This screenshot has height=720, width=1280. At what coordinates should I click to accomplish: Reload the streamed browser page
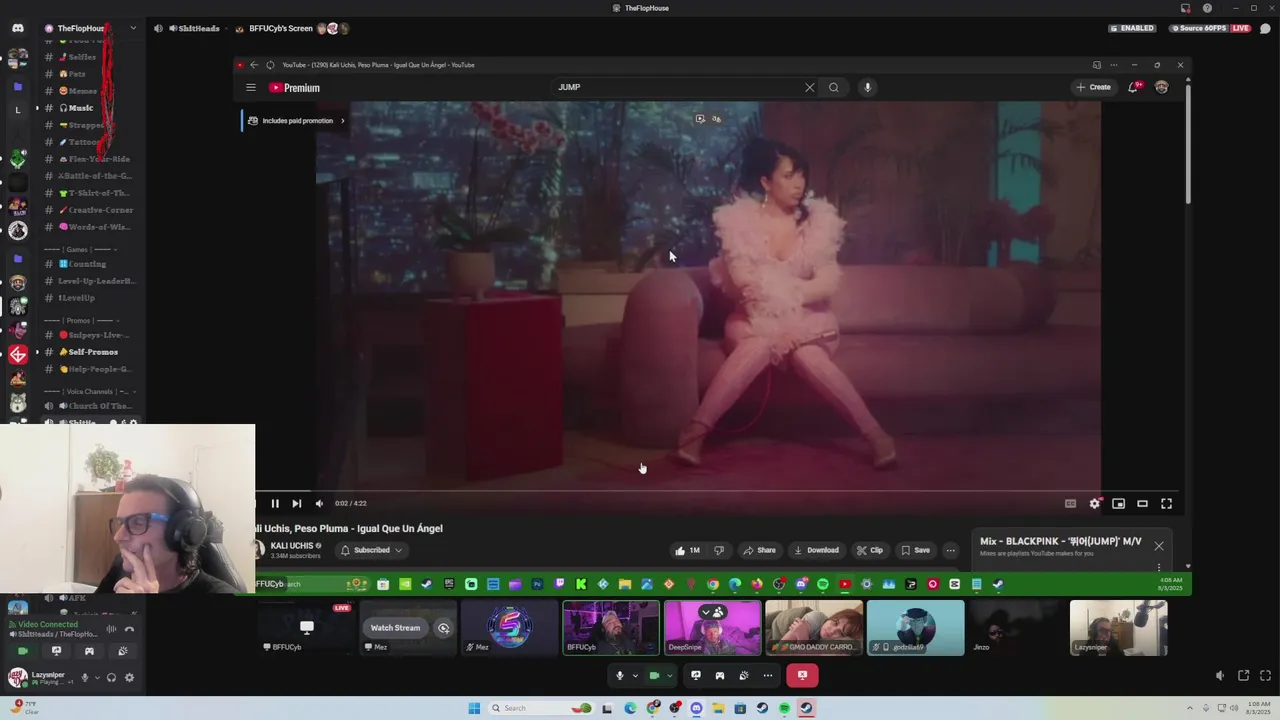pyautogui.click(x=270, y=65)
